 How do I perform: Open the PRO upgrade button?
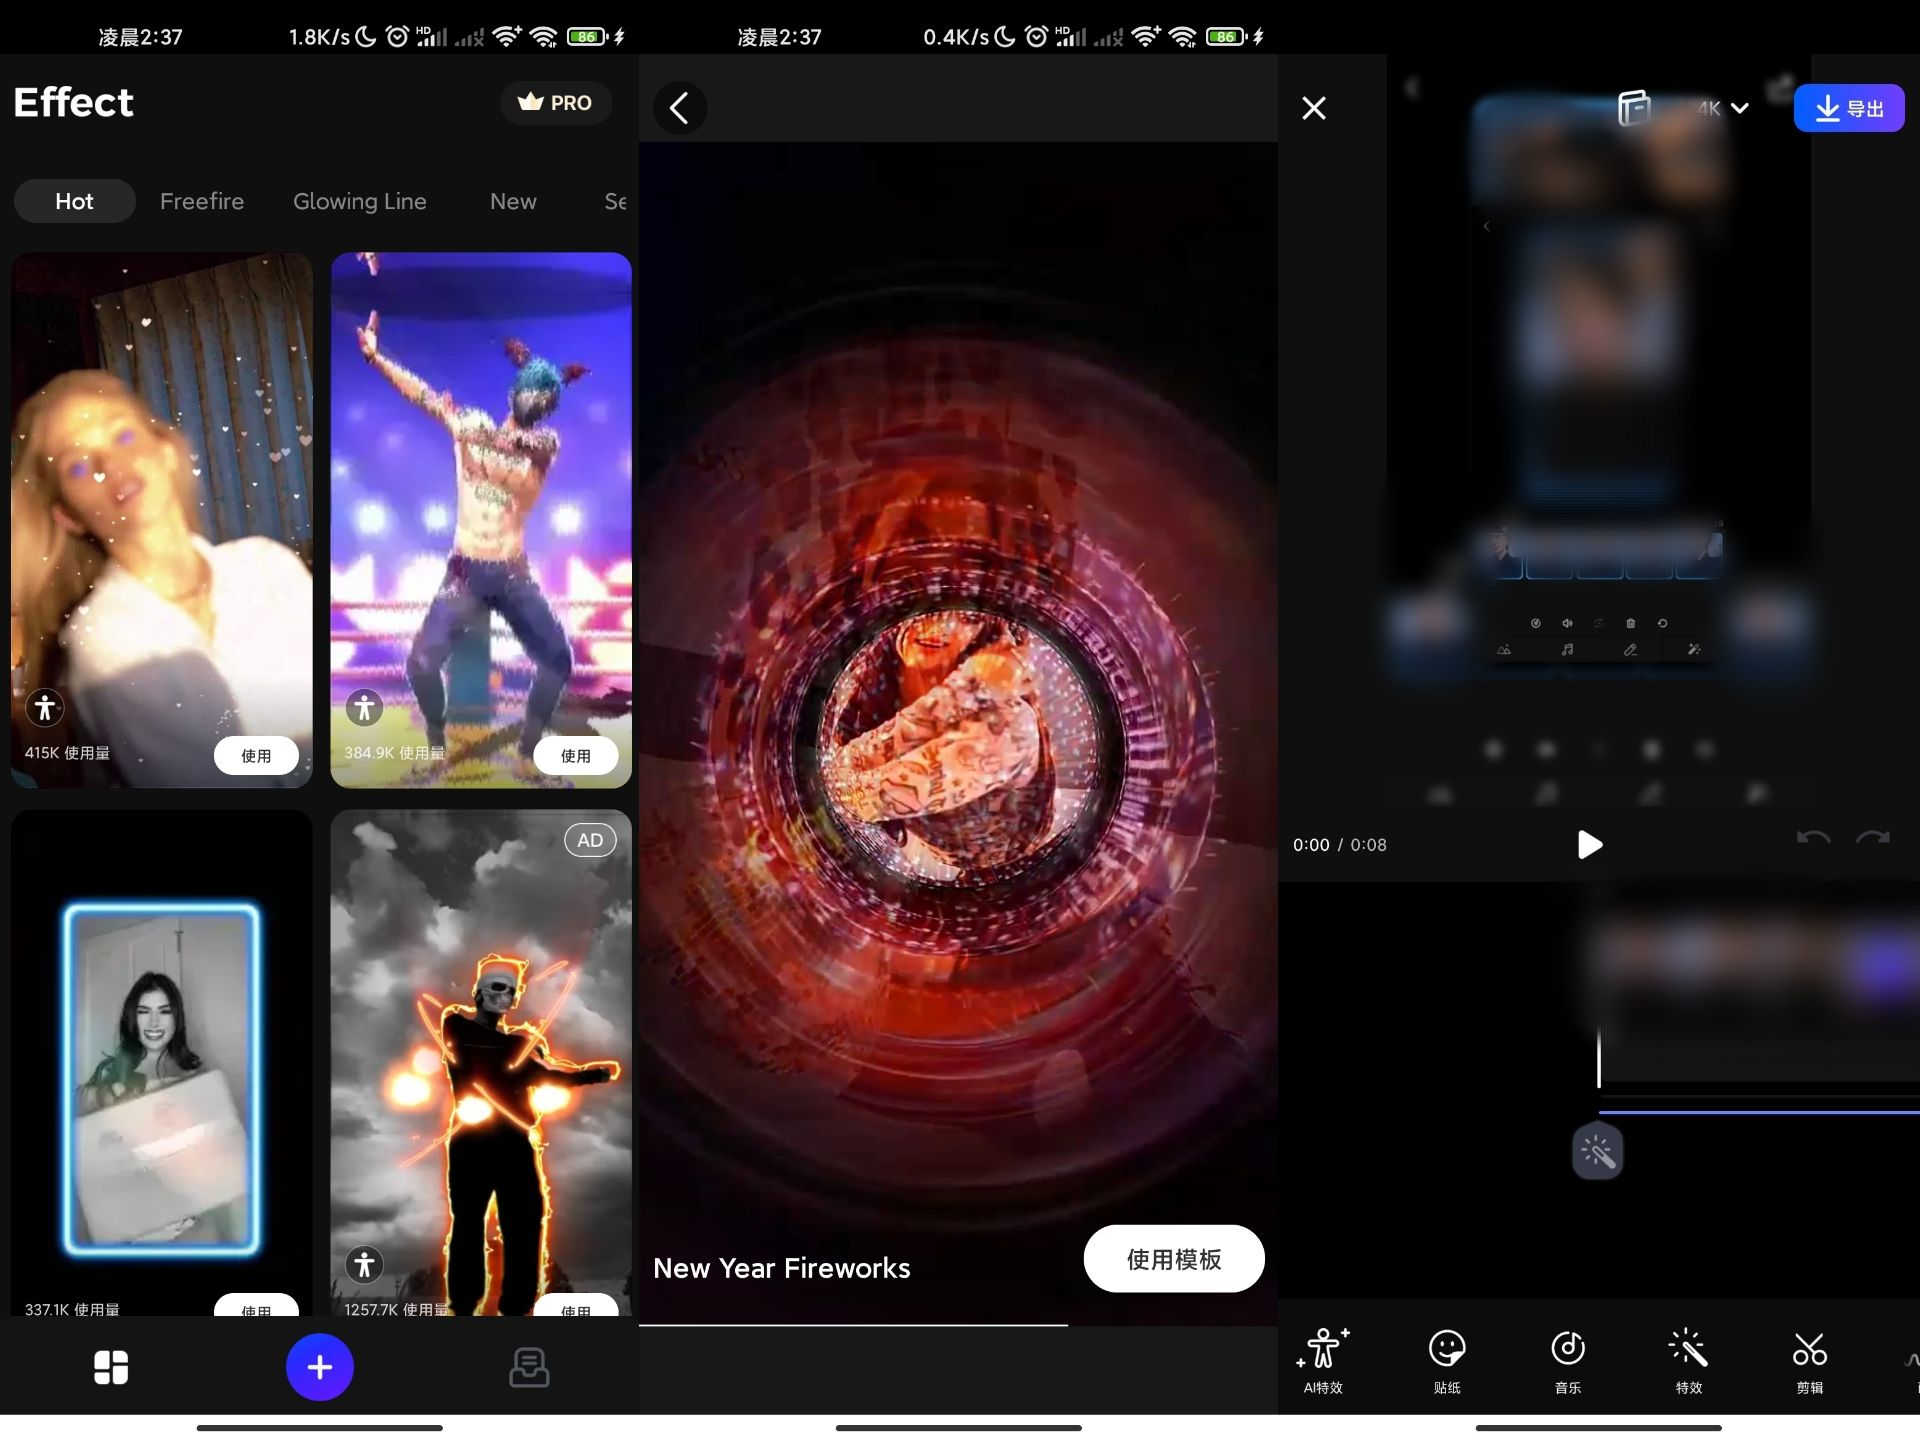click(556, 102)
